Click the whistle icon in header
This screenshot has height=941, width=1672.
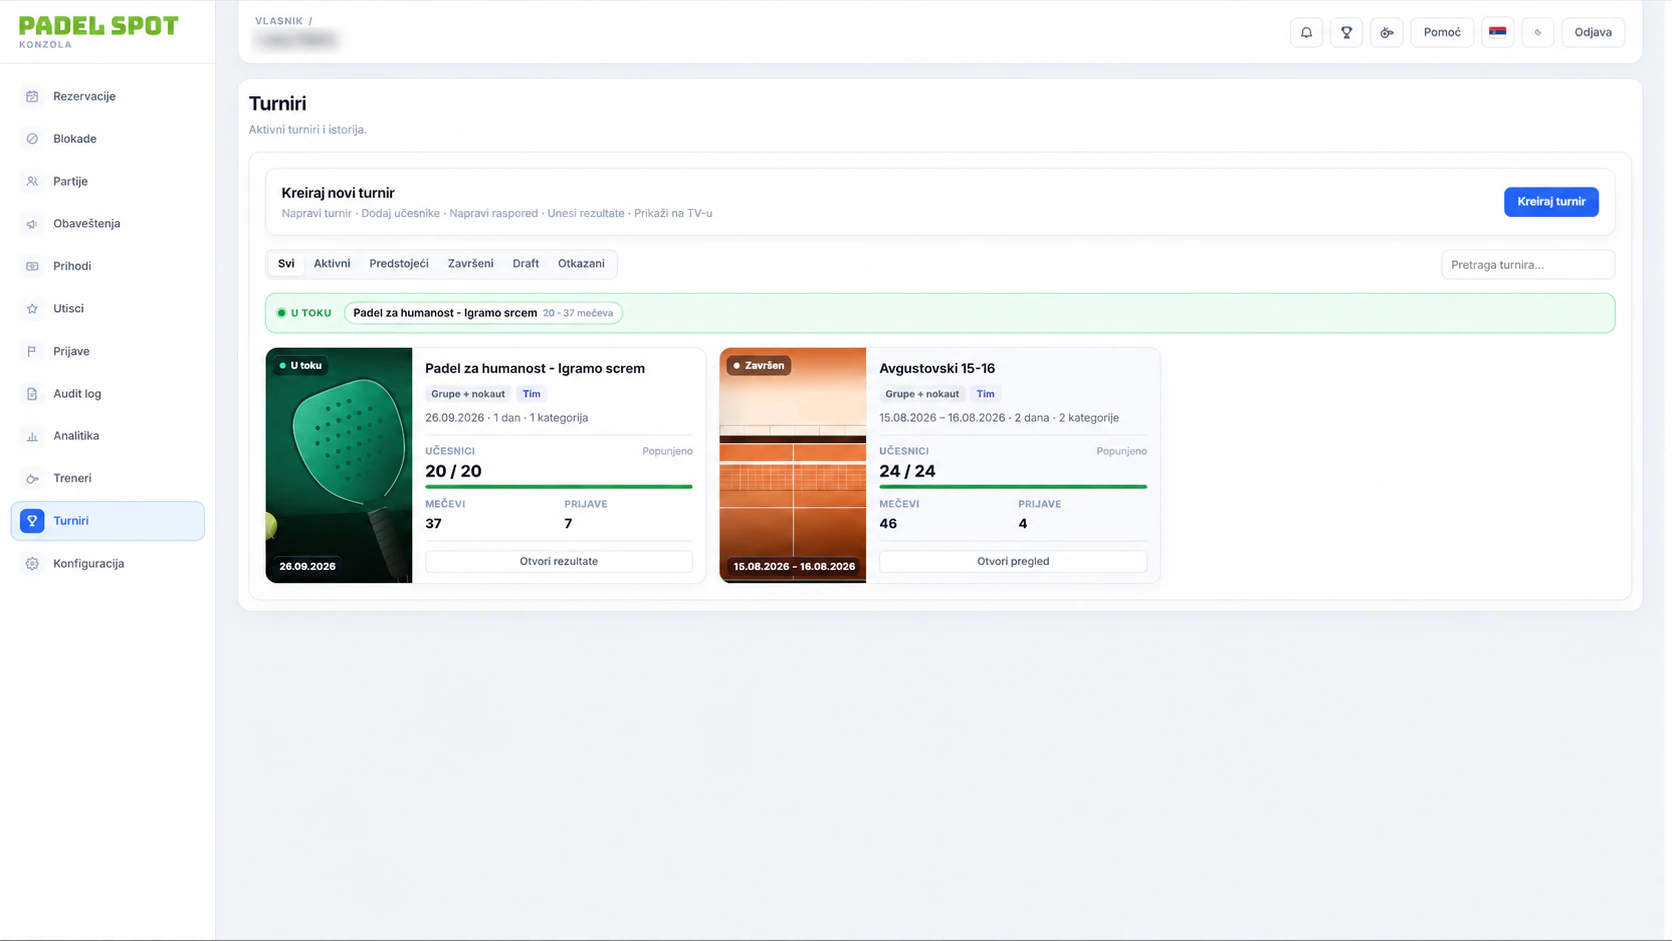pos(1386,33)
